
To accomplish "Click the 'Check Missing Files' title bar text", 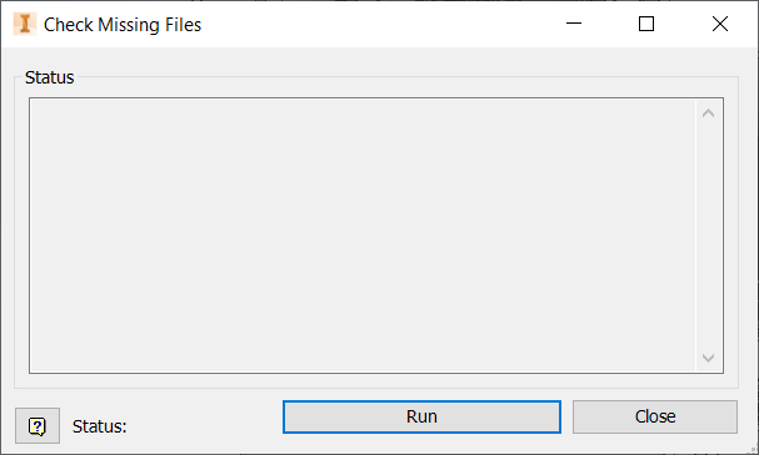I will point(122,25).
